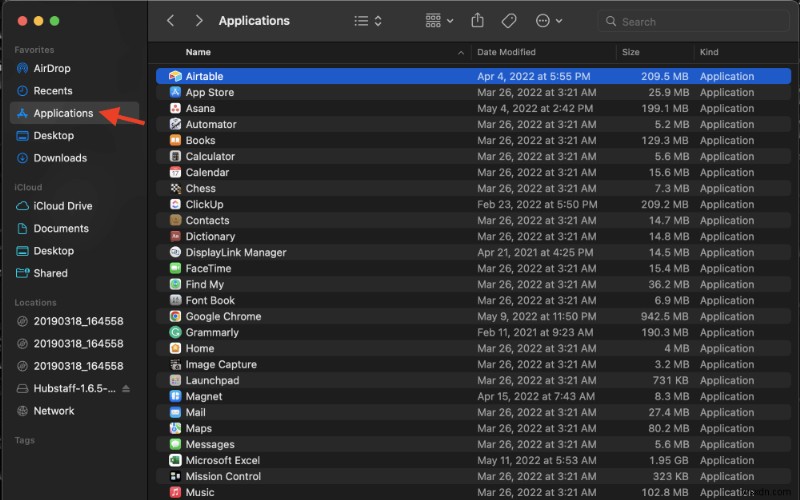Select the Google Chrome icon

(x=175, y=316)
